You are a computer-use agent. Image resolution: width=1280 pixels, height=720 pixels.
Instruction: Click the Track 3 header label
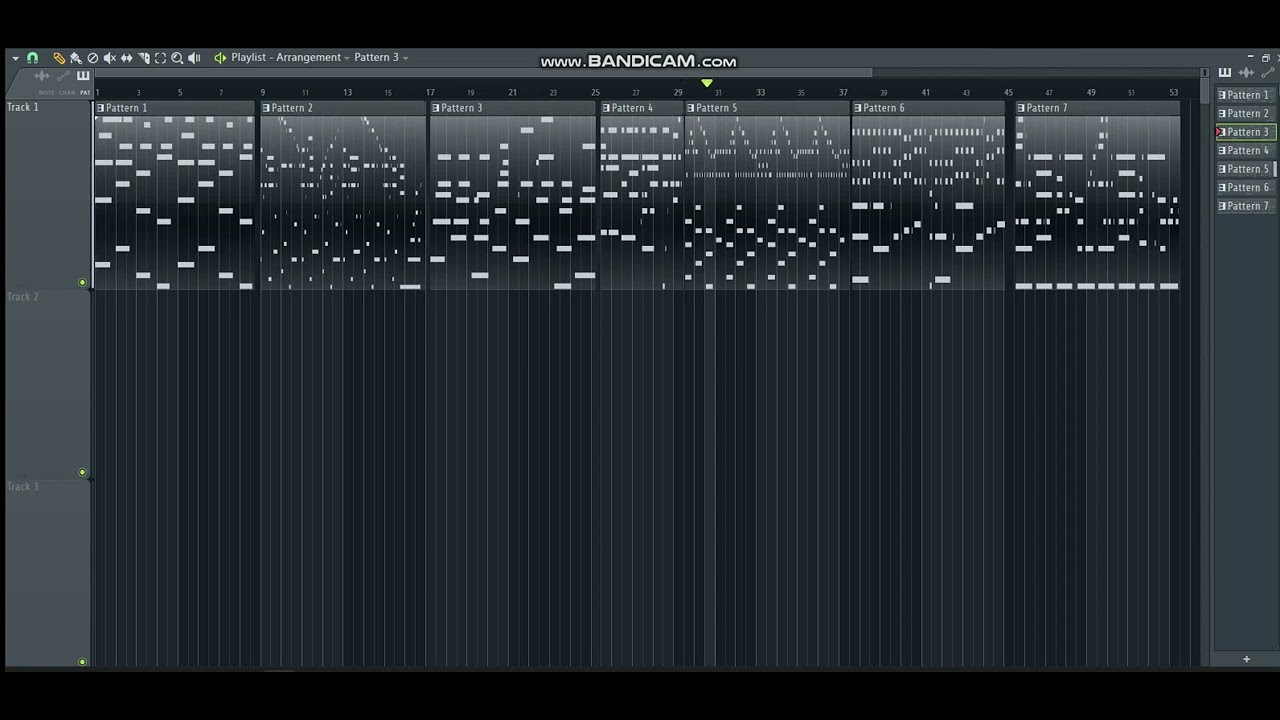click(x=23, y=486)
